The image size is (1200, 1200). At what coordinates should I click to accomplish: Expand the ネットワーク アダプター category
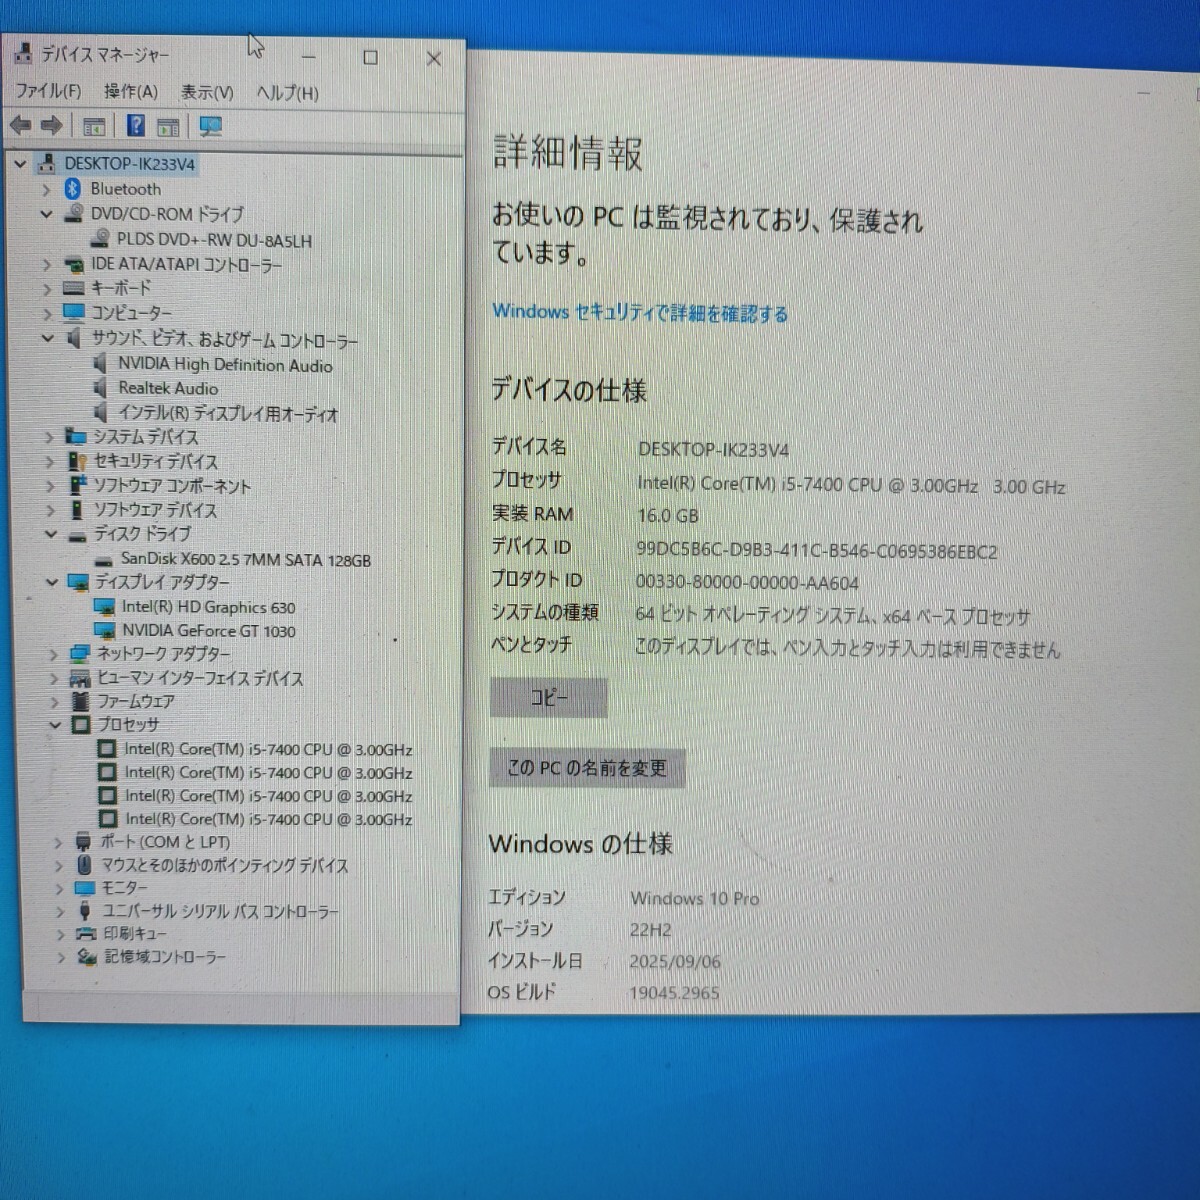(x=53, y=655)
